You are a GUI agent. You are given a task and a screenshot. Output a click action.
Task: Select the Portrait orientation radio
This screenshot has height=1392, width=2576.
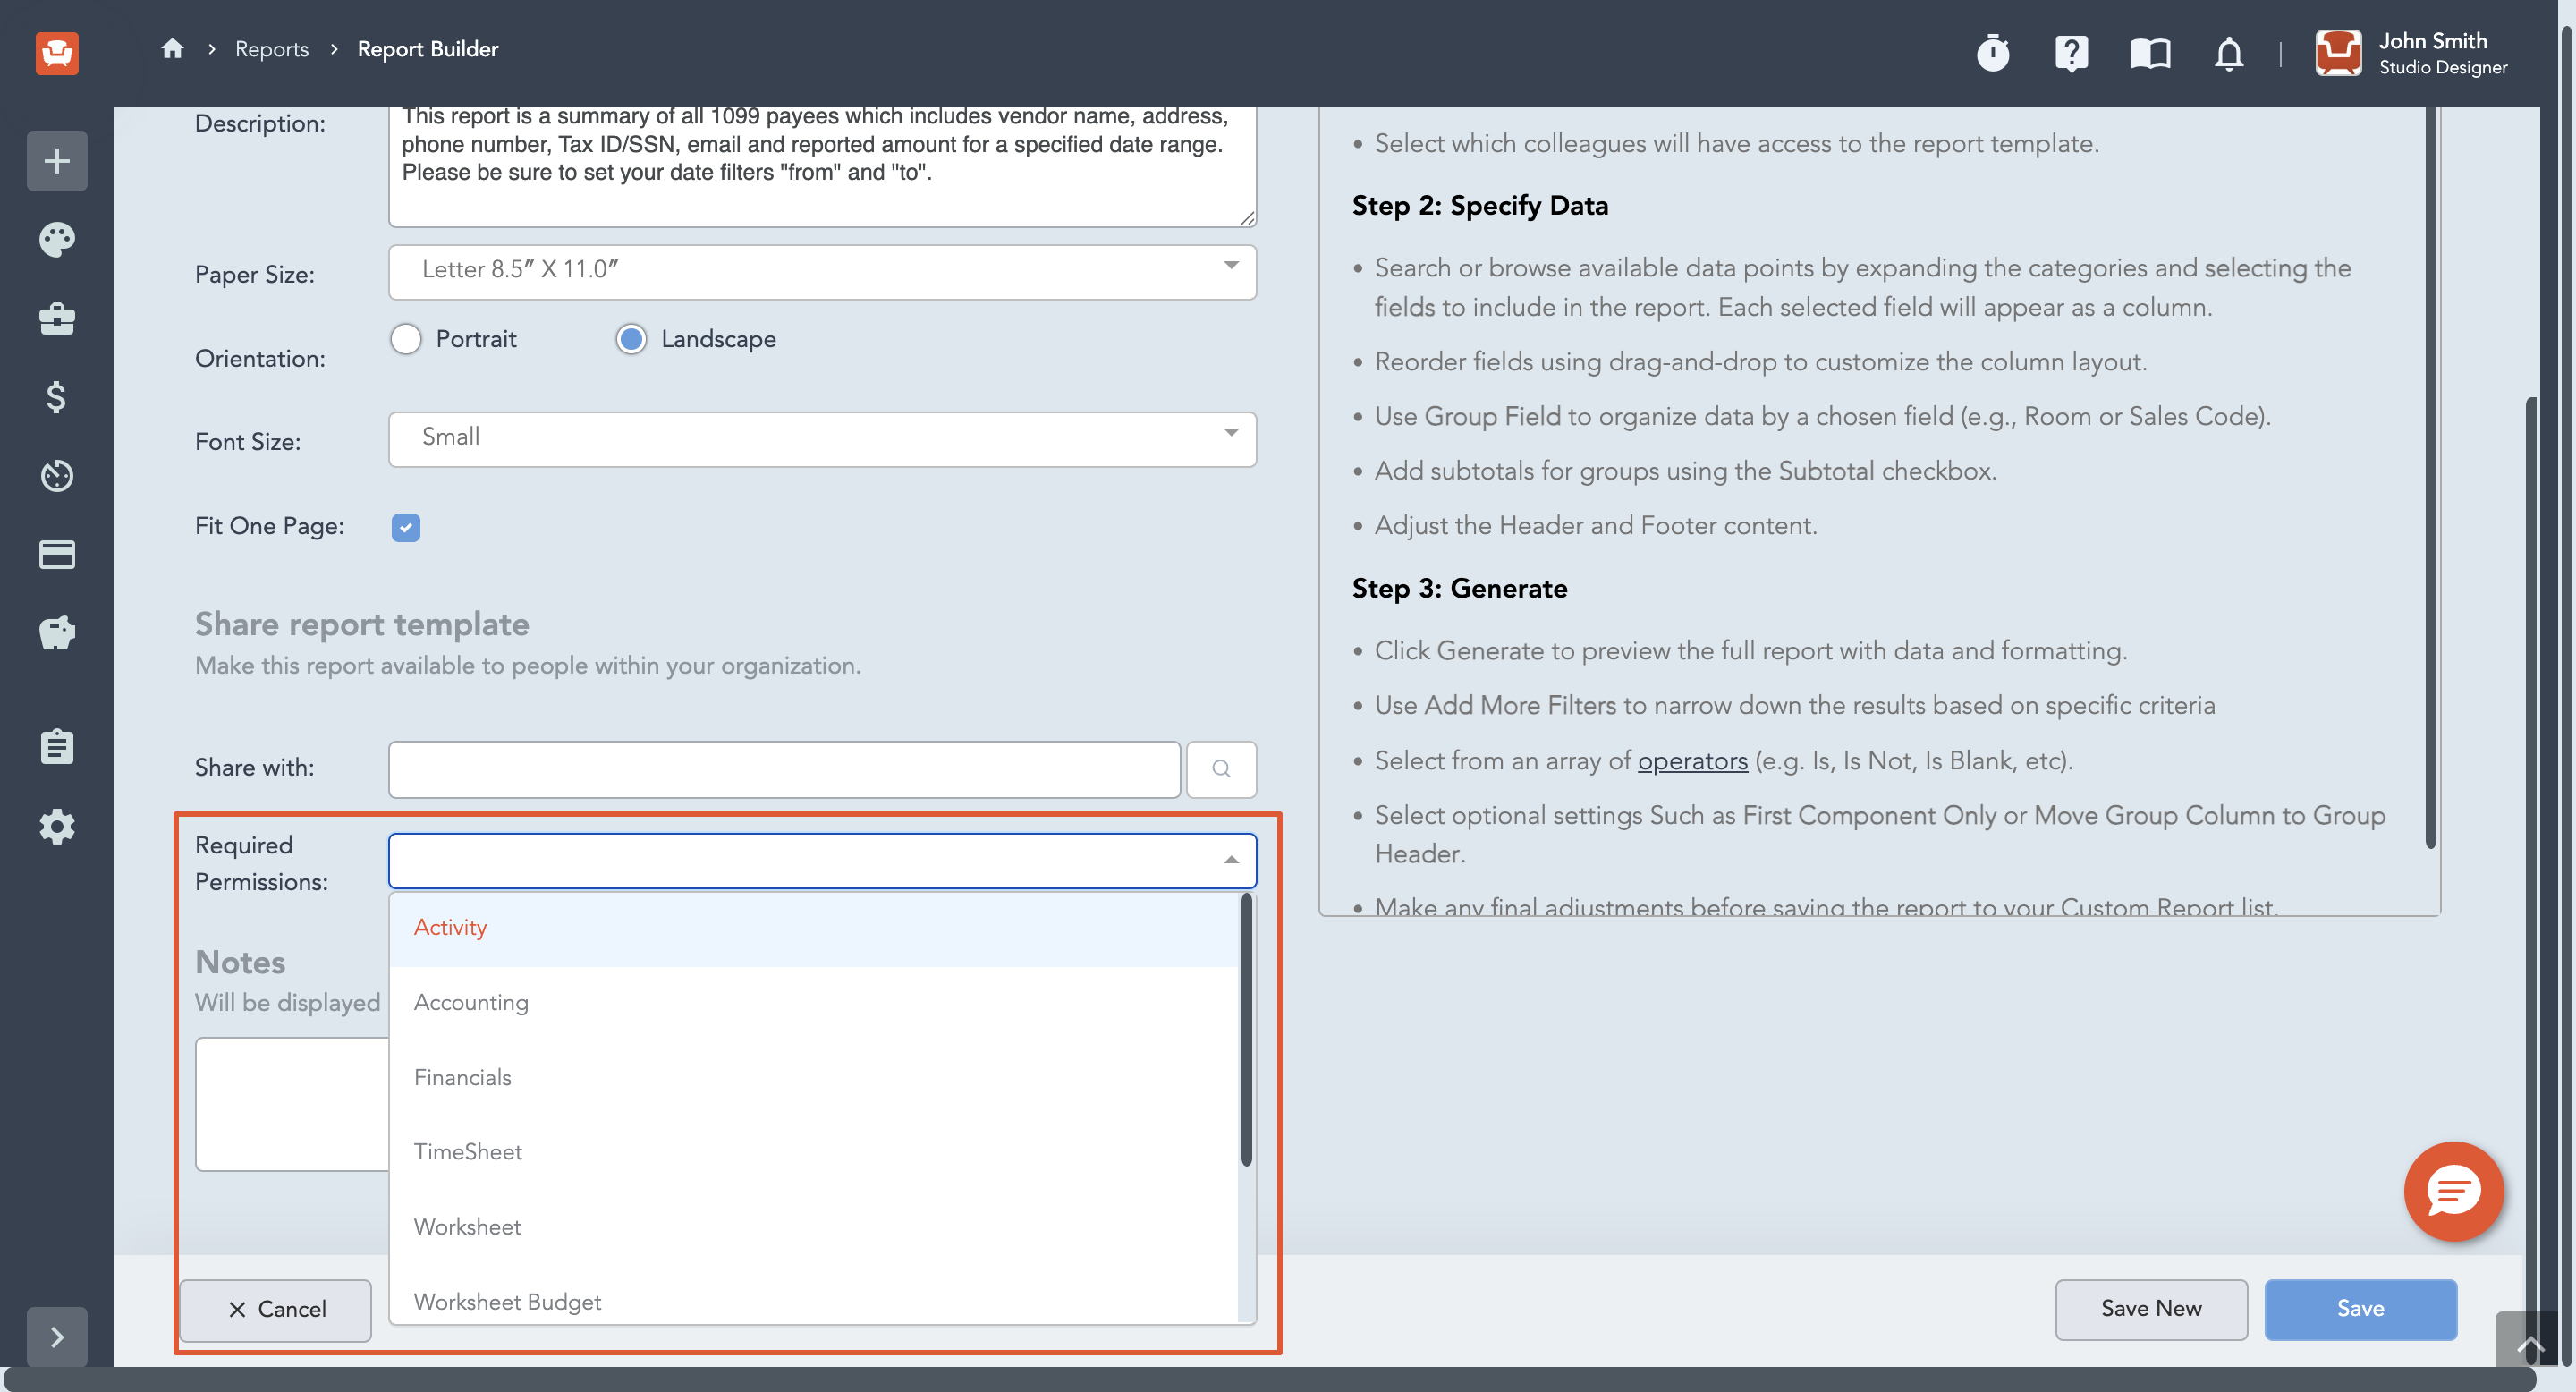pos(406,339)
